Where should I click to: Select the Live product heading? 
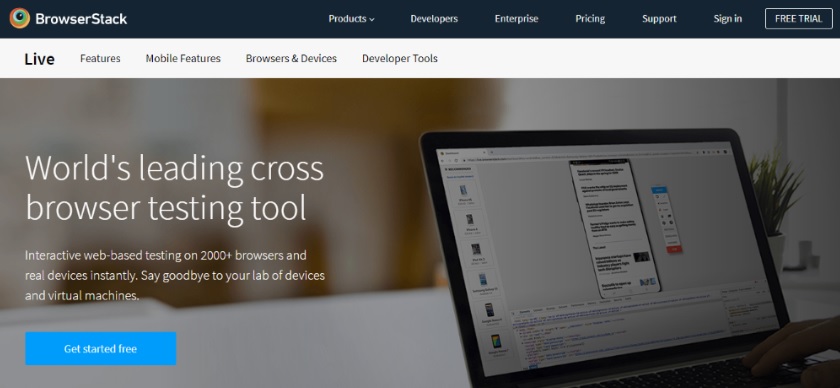click(x=39, y=58)
